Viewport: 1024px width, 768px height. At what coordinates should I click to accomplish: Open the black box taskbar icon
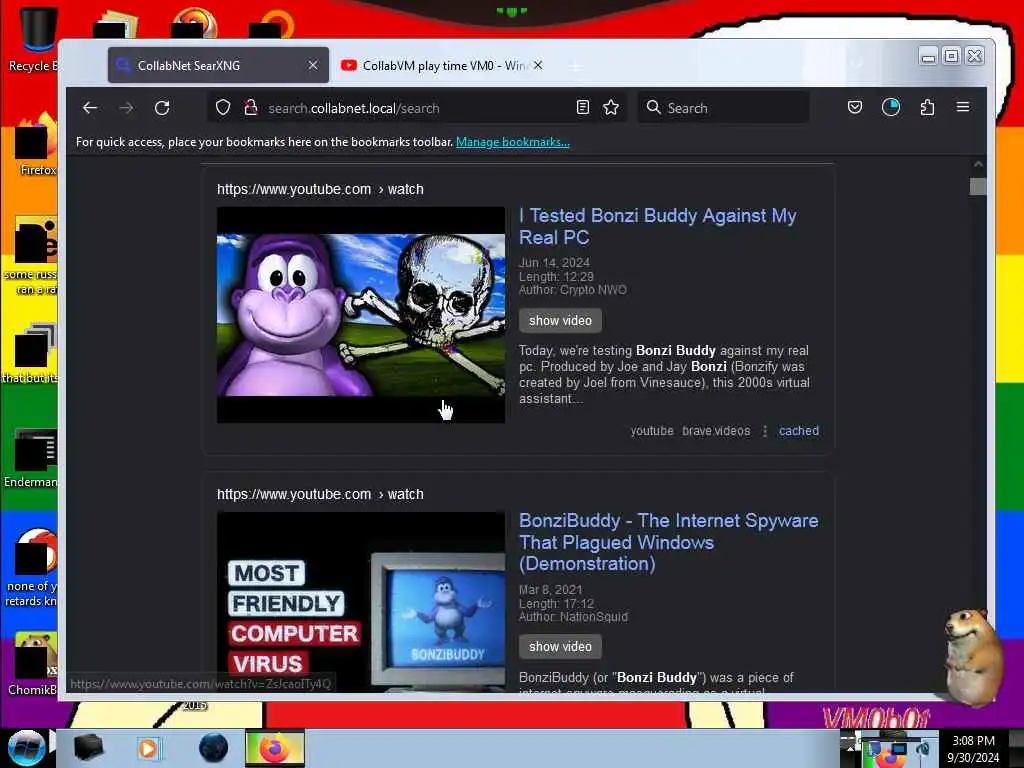88,748
